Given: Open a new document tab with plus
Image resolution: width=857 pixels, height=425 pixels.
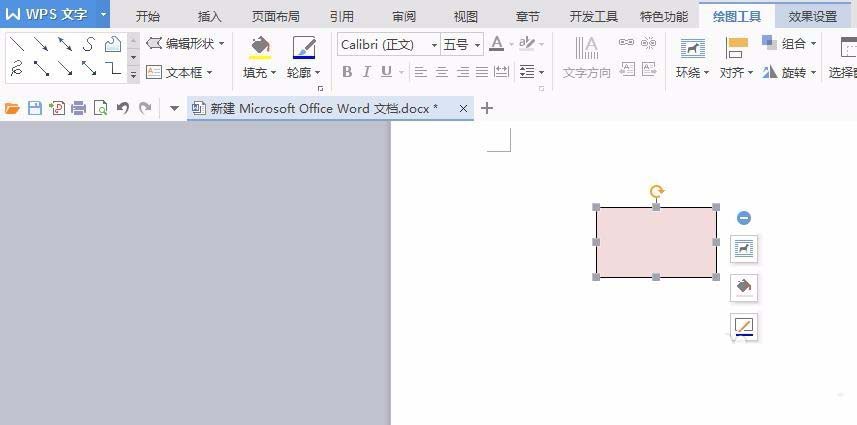Looking at the screenshot, I should click(x=486, y=108).
